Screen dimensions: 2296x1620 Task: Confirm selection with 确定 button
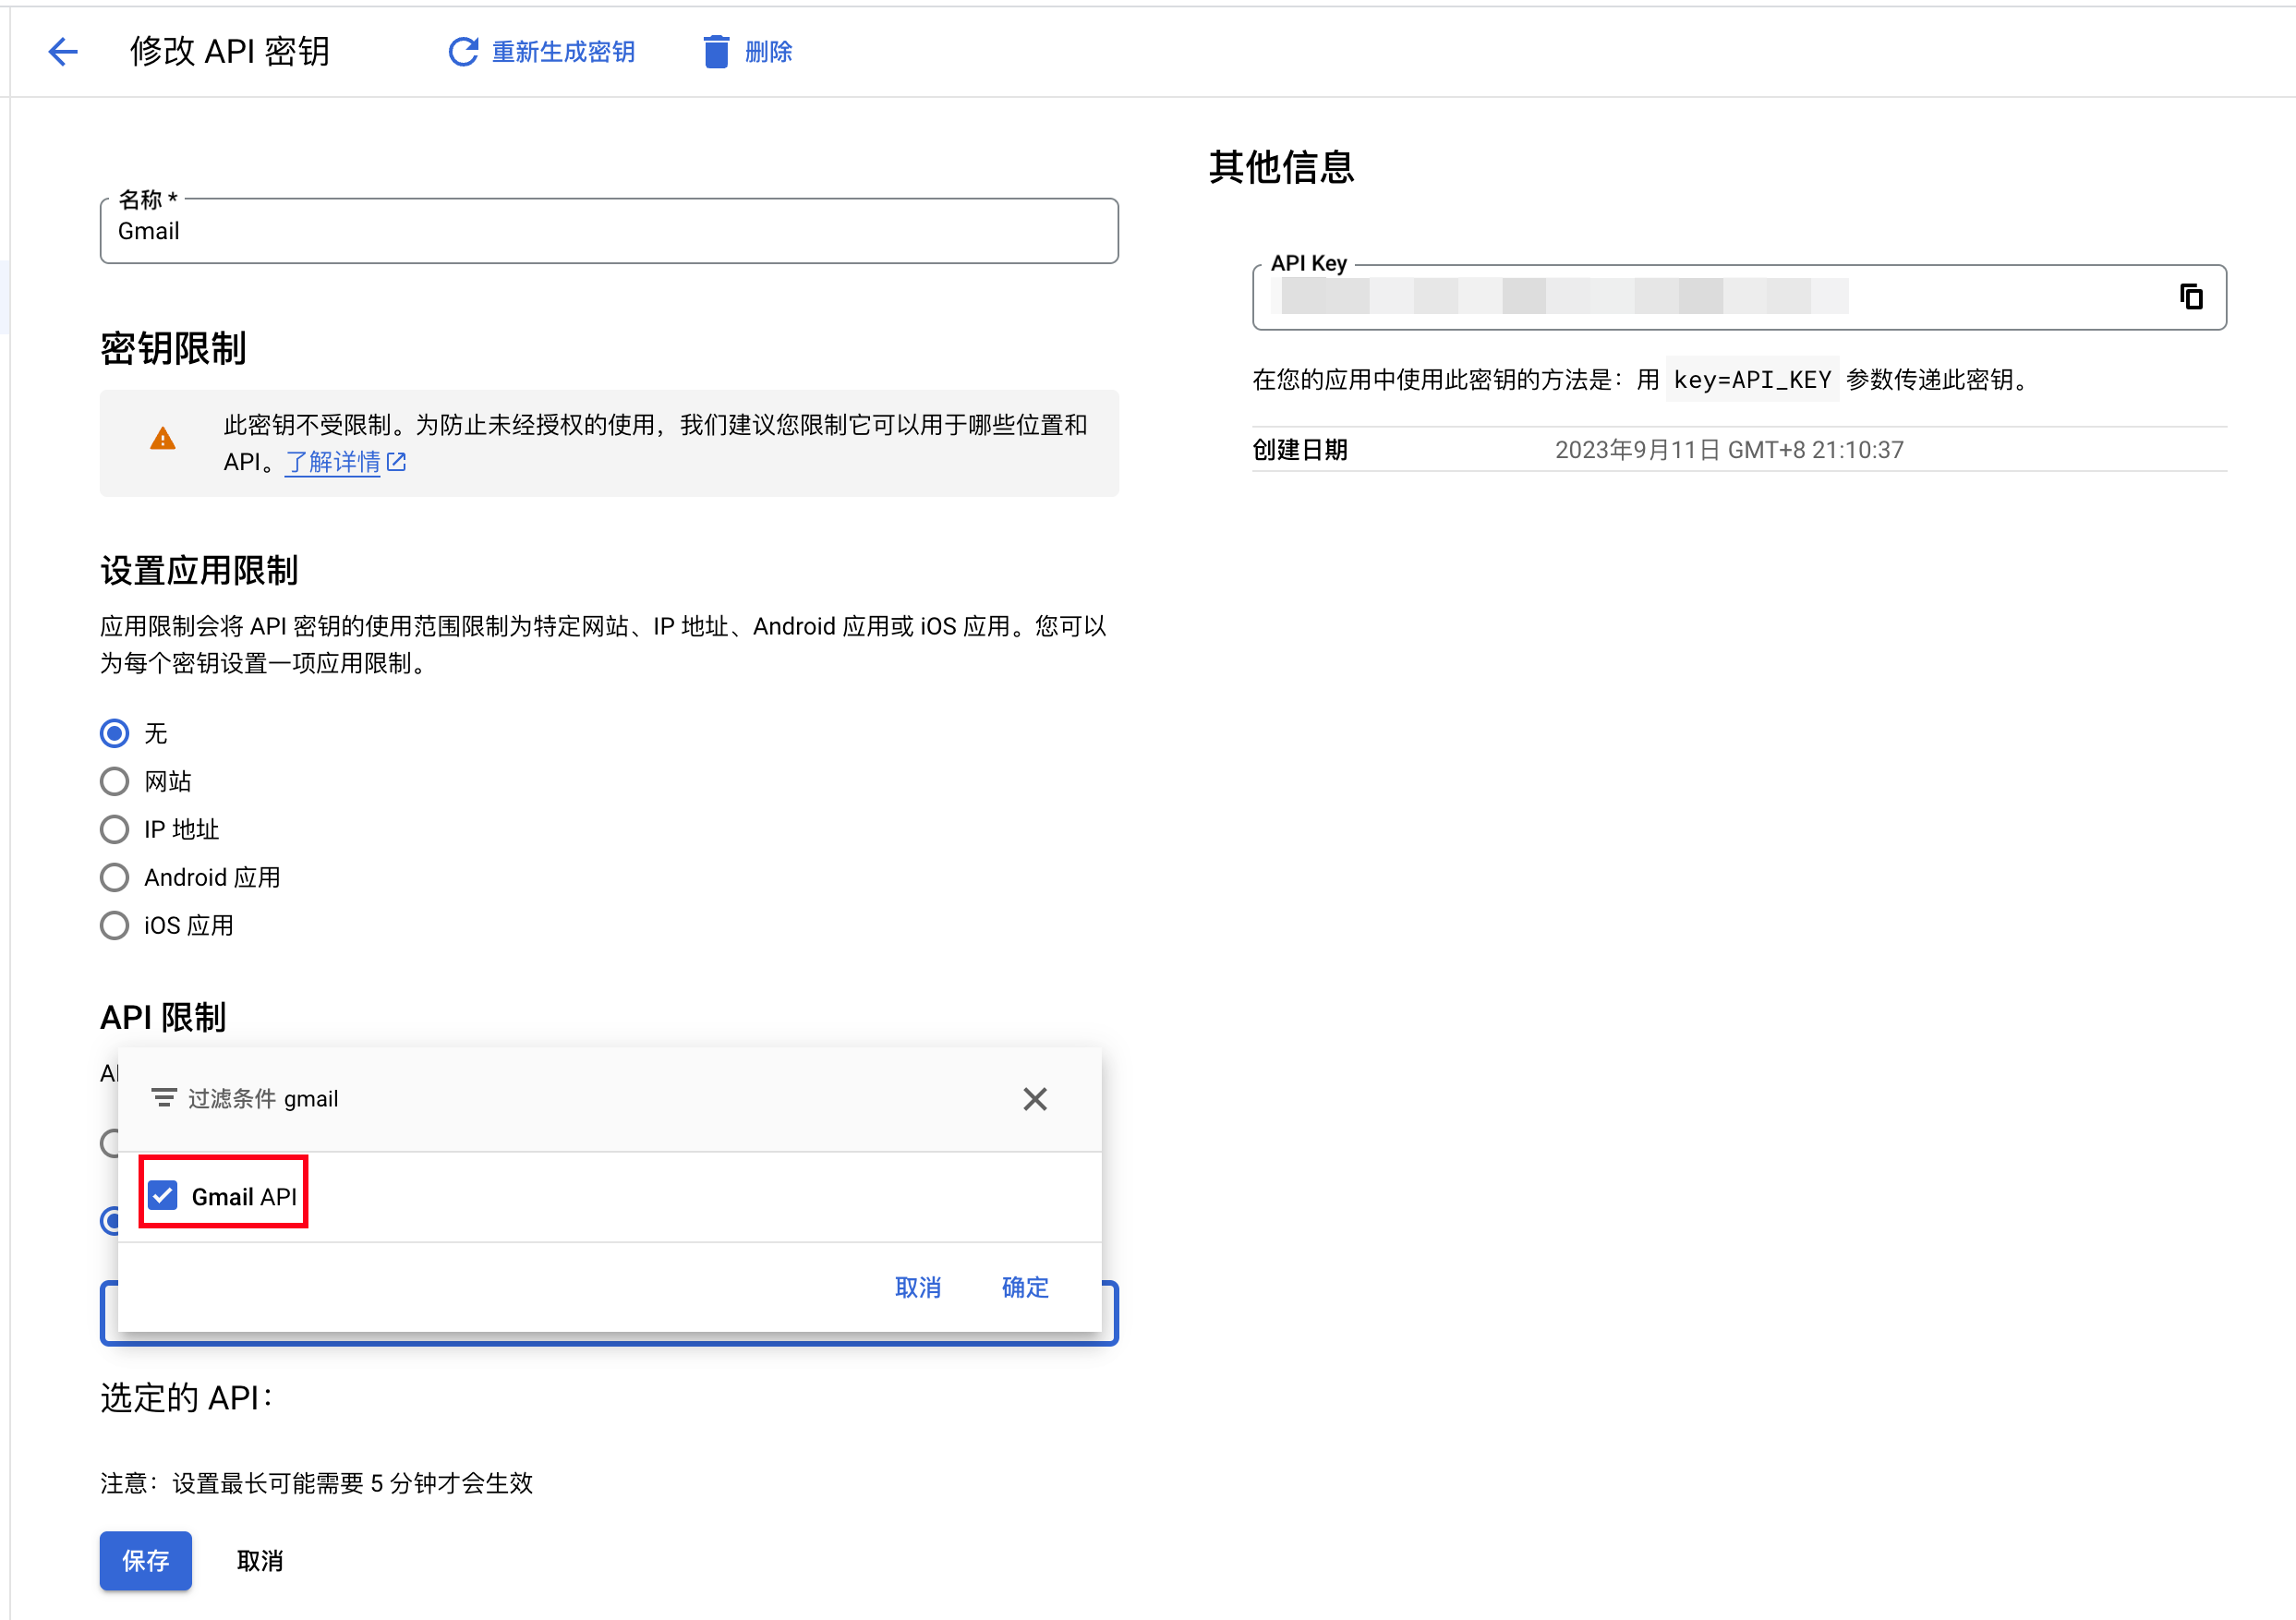pyautogui.click(x=1025, y=1287)
